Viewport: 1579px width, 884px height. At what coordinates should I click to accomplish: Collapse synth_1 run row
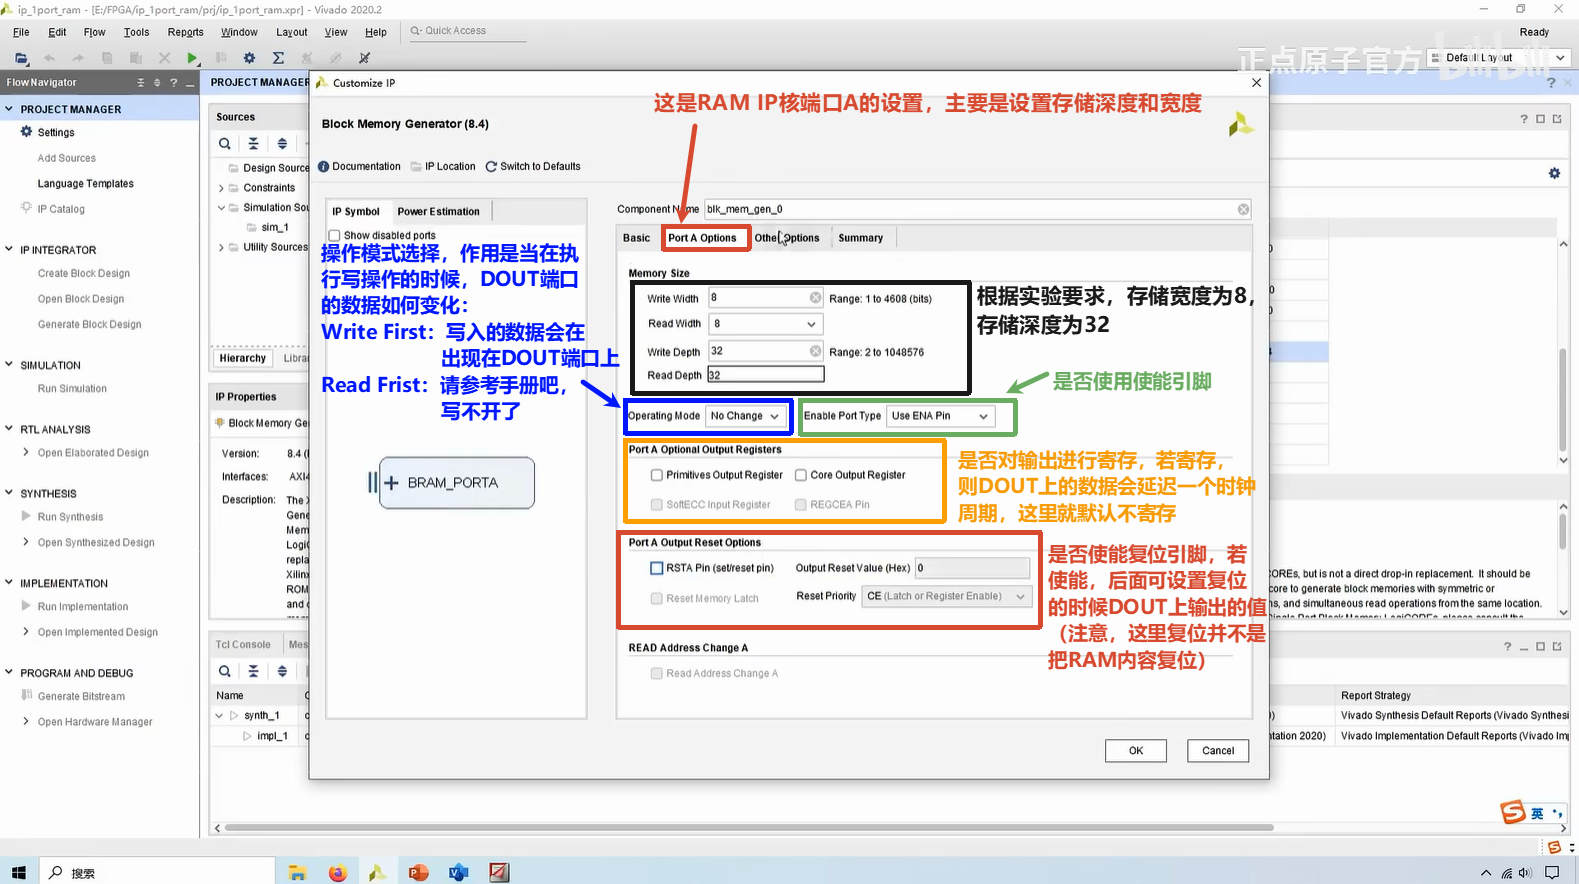click(x=219, y=716)
